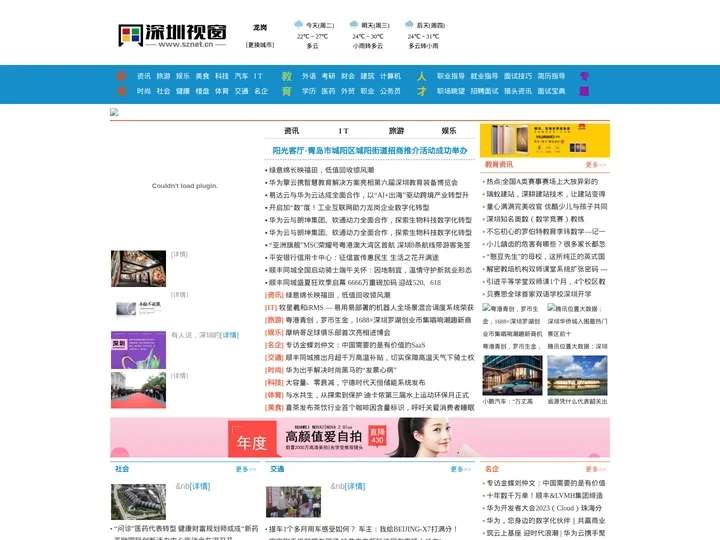Screen dimensions: 720x540
Task: Open article 华为开发者大会2023（Cloud）珠海分
Action: coord(544,508)
